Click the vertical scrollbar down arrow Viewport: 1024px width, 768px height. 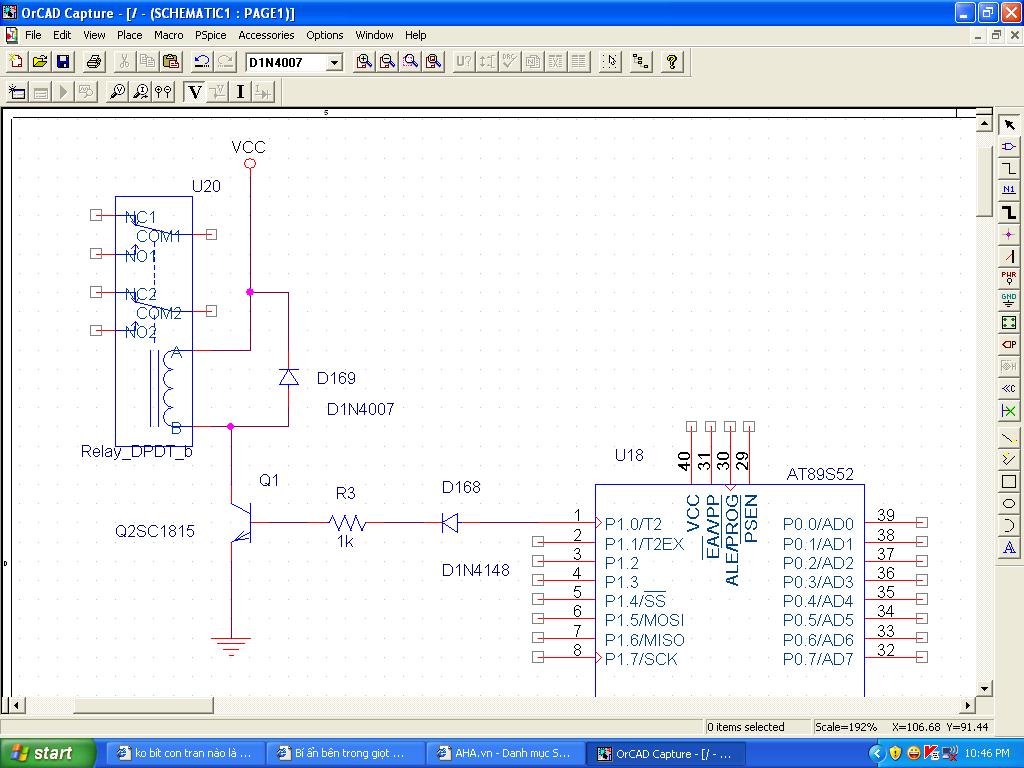pyautogui.click(x=985, y=688)
